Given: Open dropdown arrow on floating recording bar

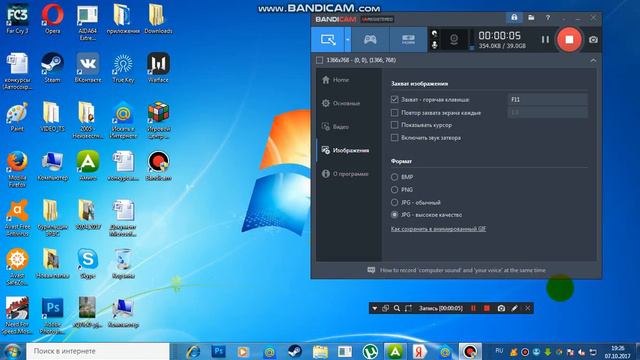Looking at the screenshot, I should [375, 309].
